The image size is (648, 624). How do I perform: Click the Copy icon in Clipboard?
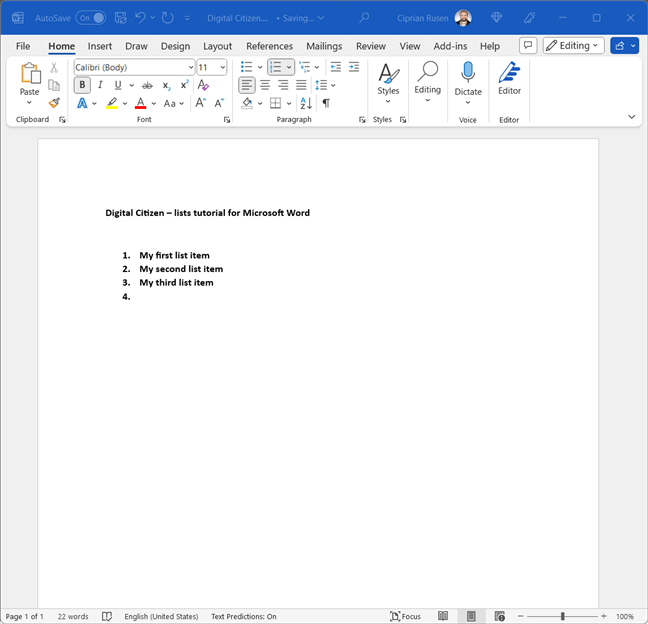pyautogui.click(x=54, y=85)
